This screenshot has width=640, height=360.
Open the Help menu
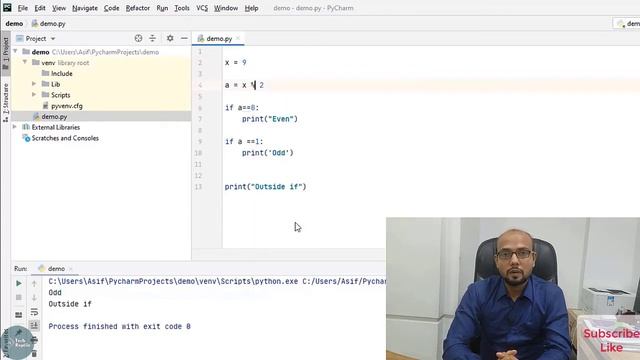(x=251, y=8)
